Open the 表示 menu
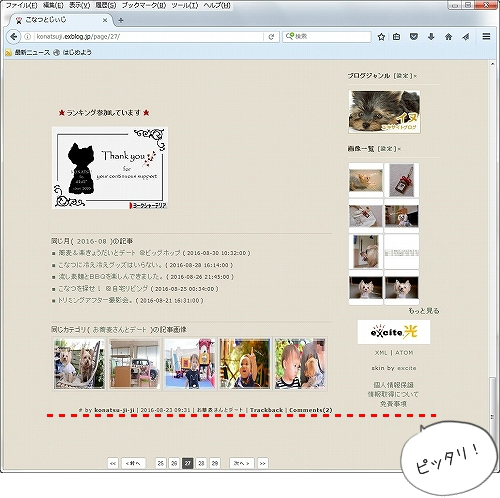The width and height of the screenshot is (500, 498). click(79, 5)
